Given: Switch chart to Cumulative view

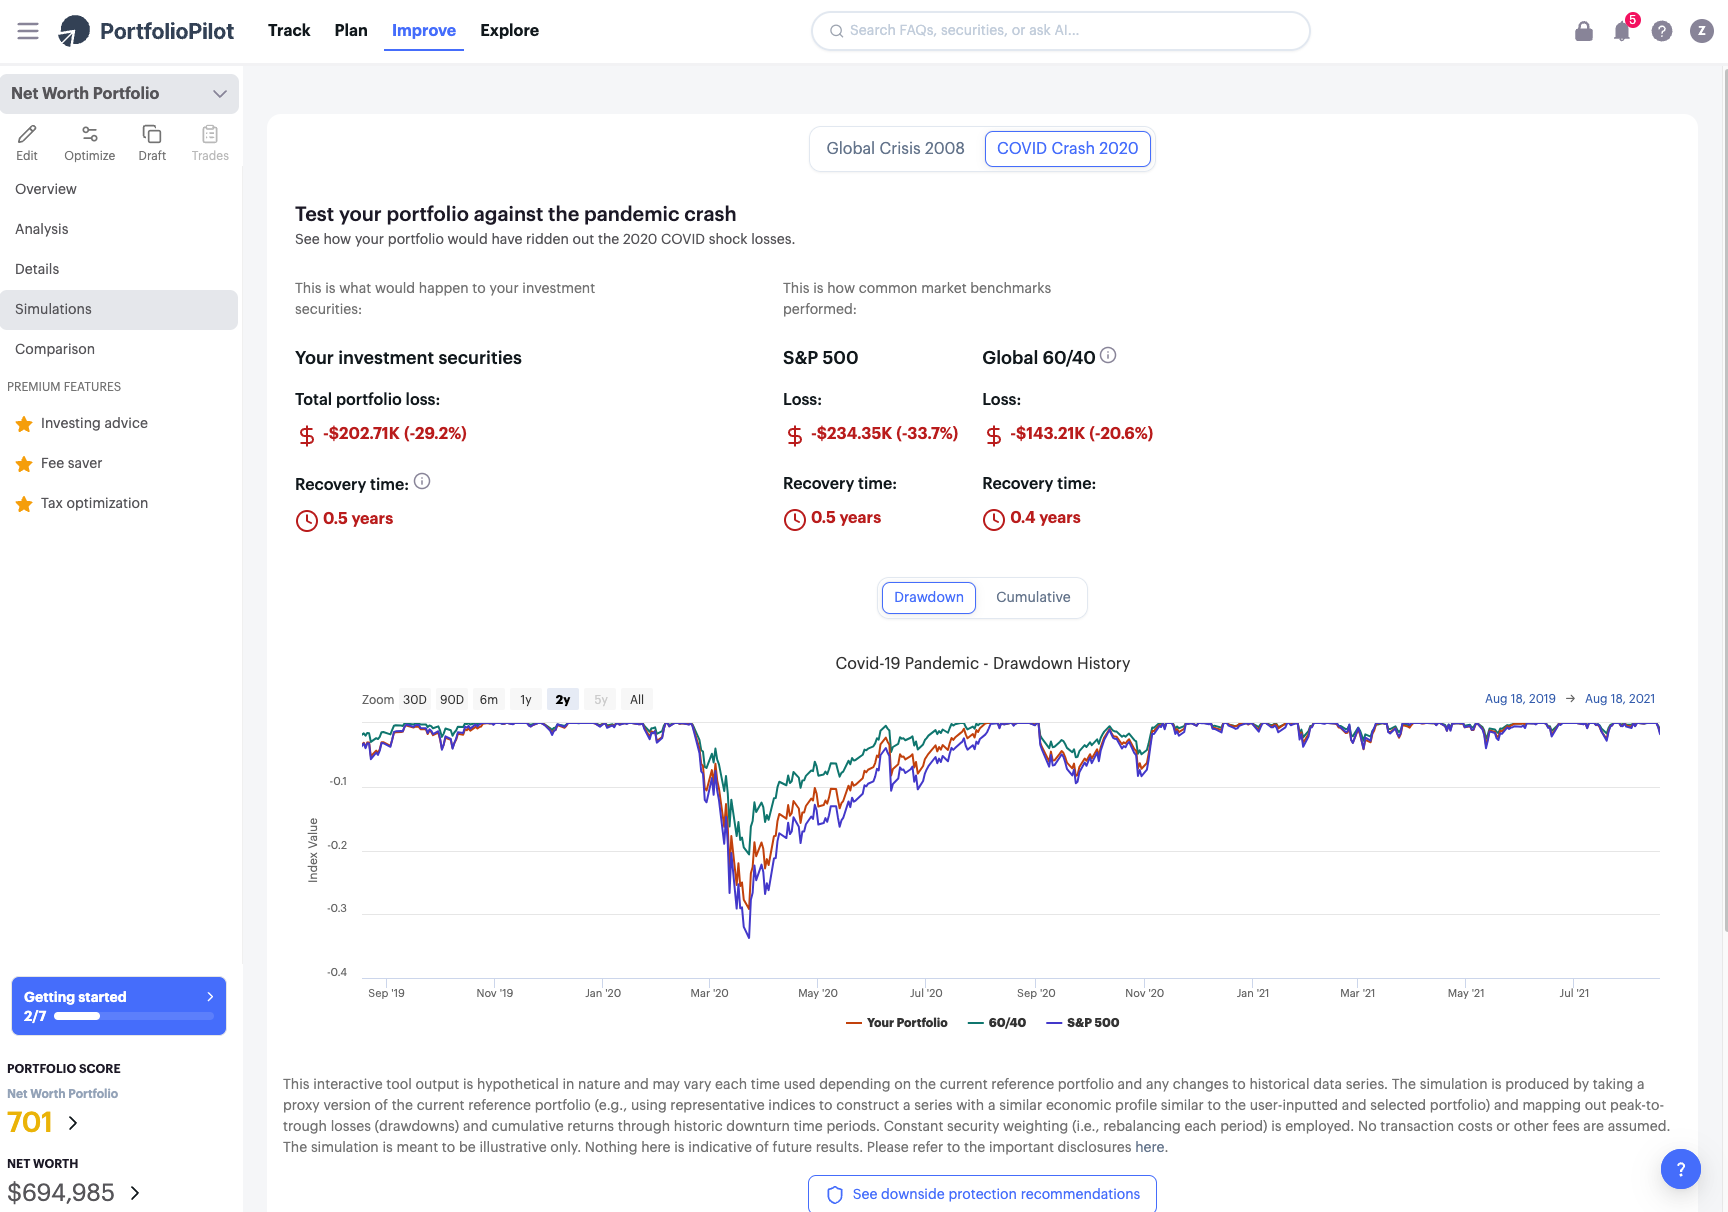Looking at the screenshot, I should [1033, 597].
